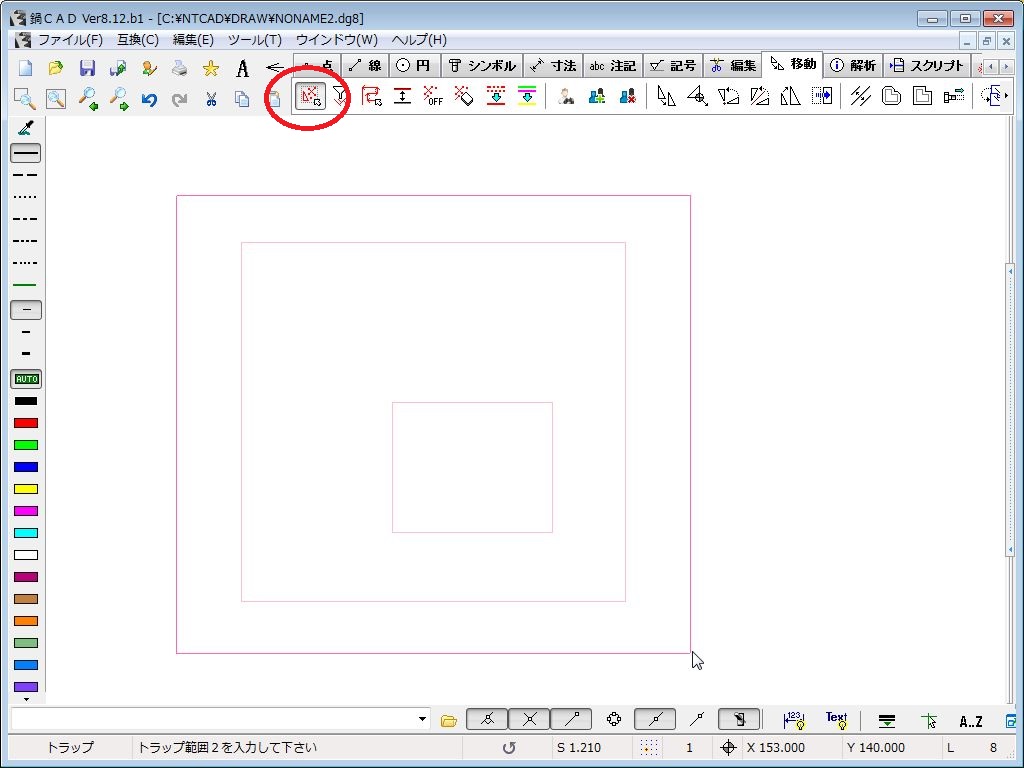Copy selection with copy icon
Viewport: 1024px width, 768px height.
pos(242,99)
